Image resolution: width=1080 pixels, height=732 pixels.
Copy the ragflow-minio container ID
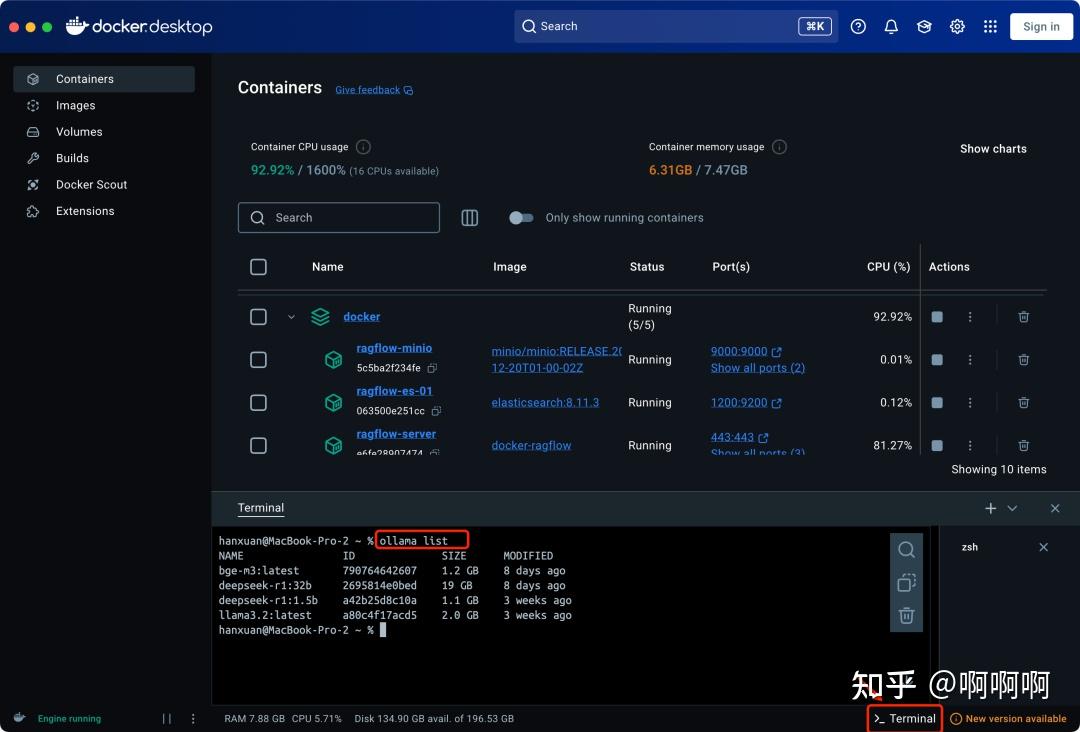433,368
